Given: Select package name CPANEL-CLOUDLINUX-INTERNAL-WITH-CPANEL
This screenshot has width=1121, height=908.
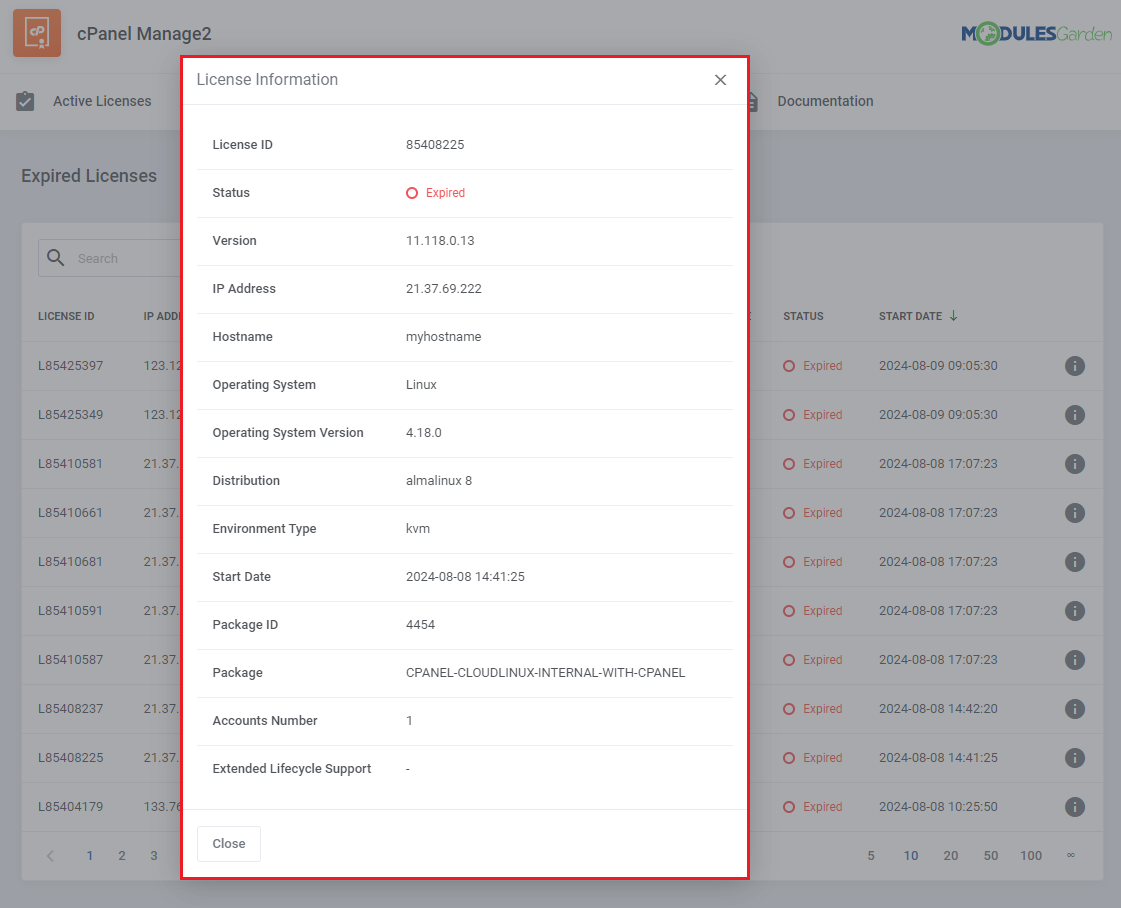Looking at the screenshot, I should coord(545,673).
